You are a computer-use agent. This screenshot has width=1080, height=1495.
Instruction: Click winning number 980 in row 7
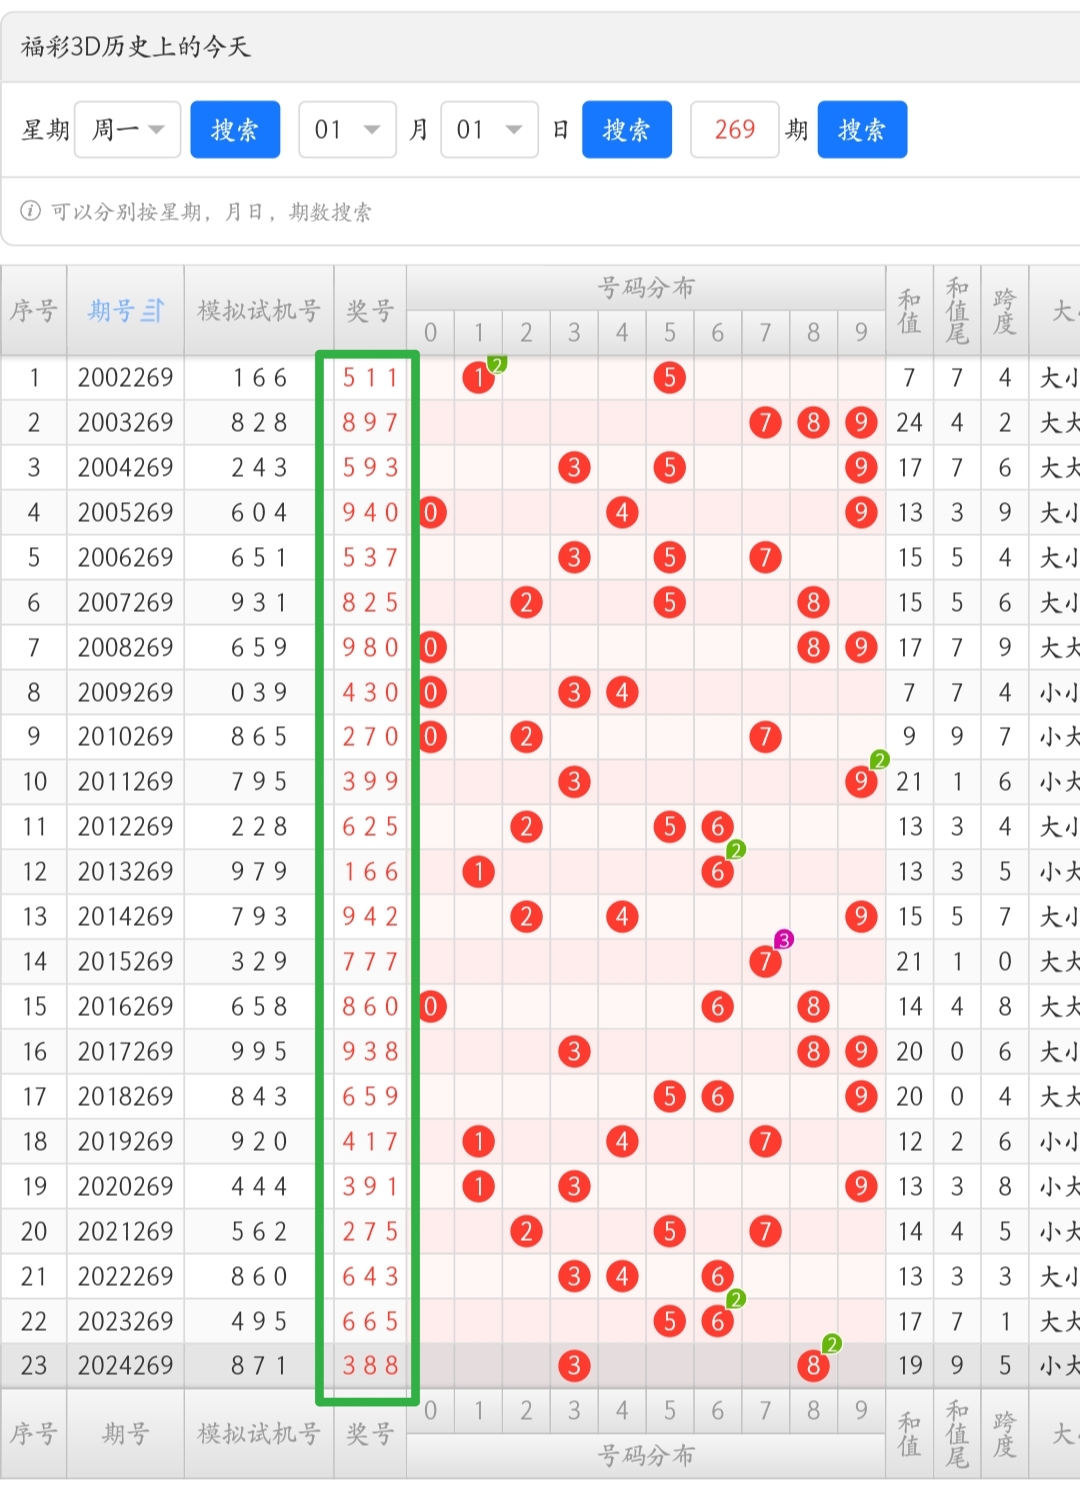pyautogui.click(x=370, y=648)
